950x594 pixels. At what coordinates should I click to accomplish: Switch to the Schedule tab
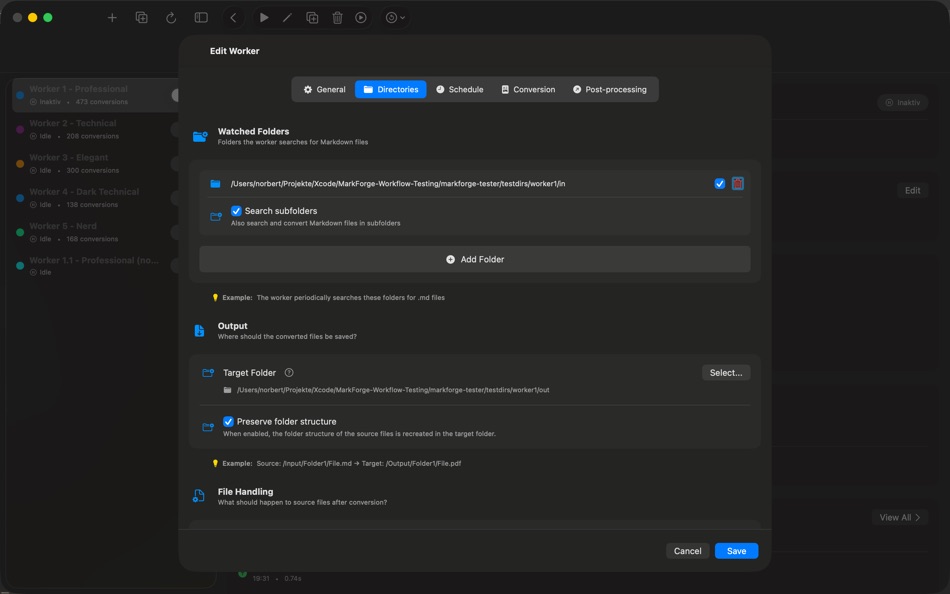459,89
